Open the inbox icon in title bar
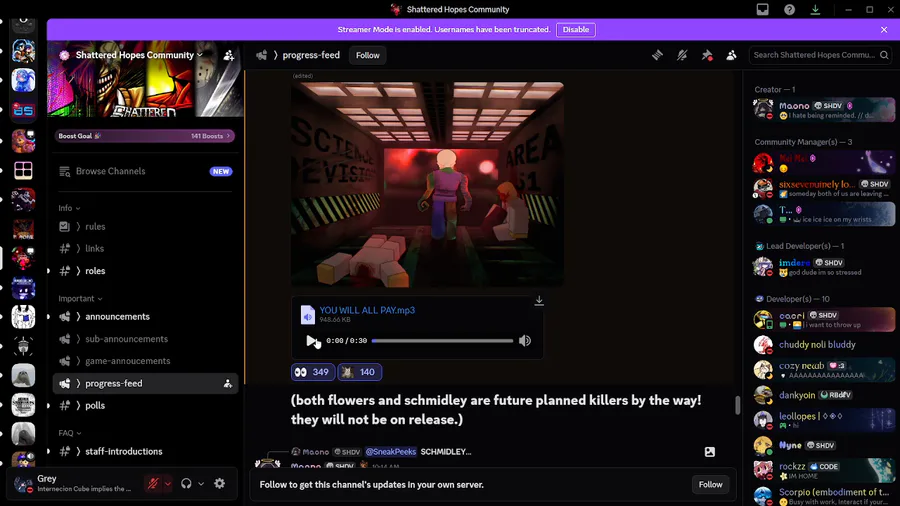 pos(762,9)
